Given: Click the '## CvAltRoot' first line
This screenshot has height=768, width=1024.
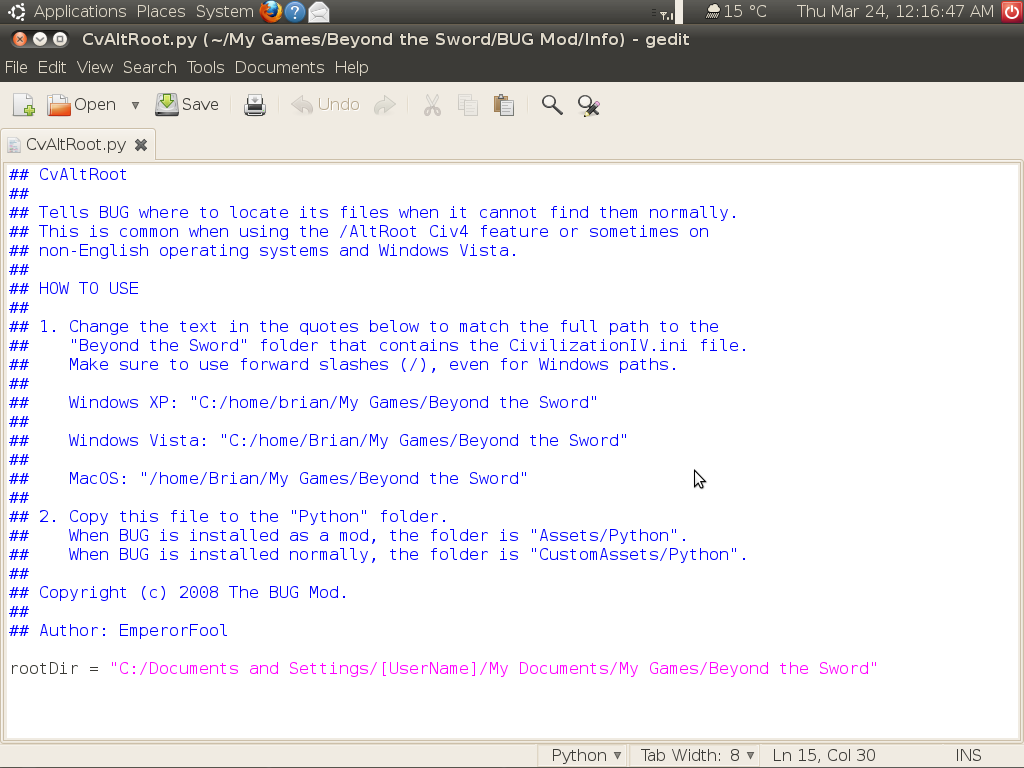Looking at the screenshot, I should tap(68, 175).
